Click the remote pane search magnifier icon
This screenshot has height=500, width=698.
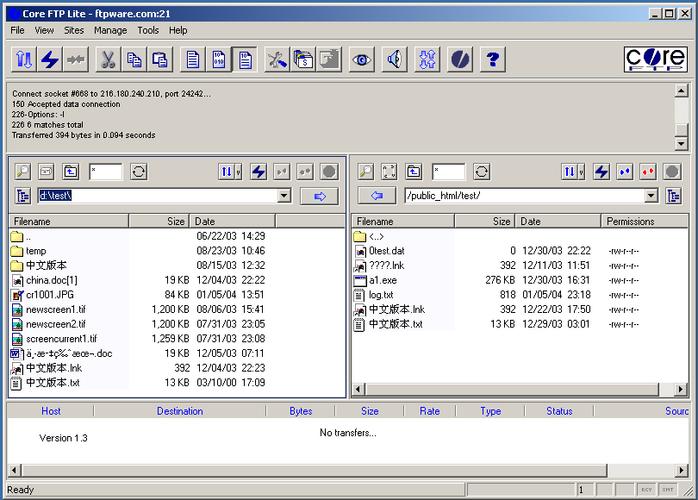(x=365, y=172)
